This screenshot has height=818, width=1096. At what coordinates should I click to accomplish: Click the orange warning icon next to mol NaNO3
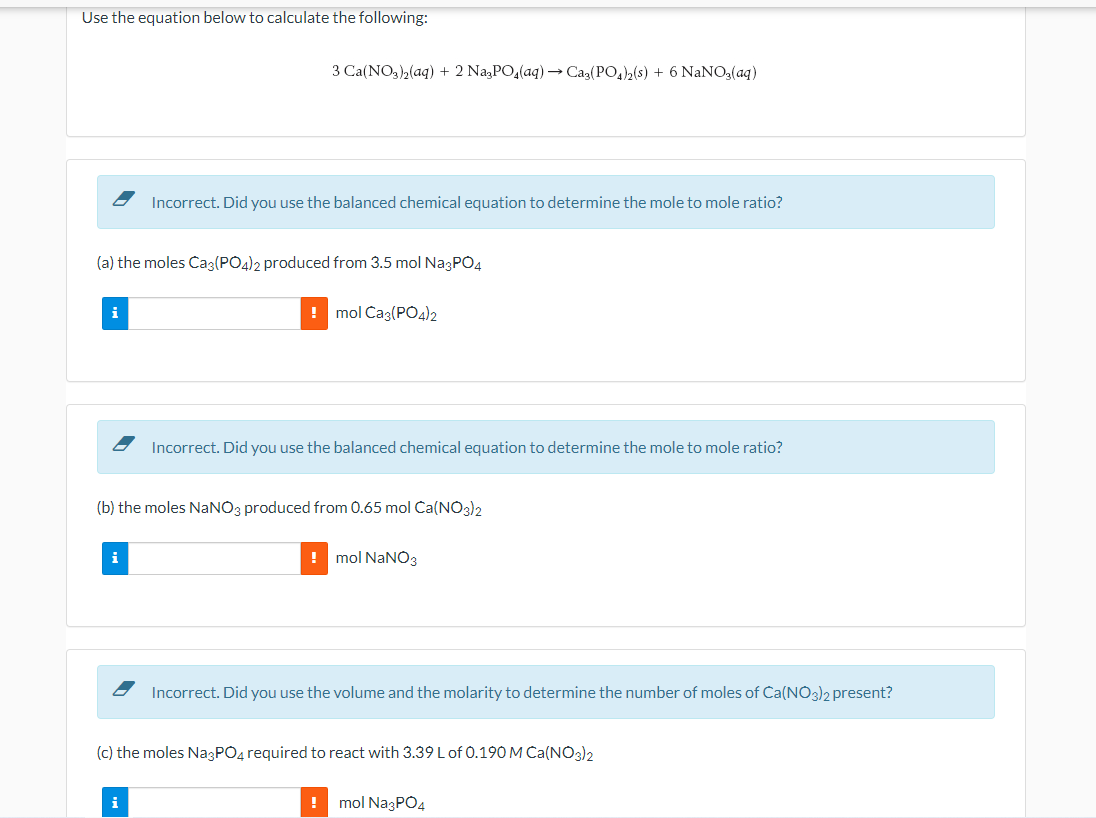[313, 558]
